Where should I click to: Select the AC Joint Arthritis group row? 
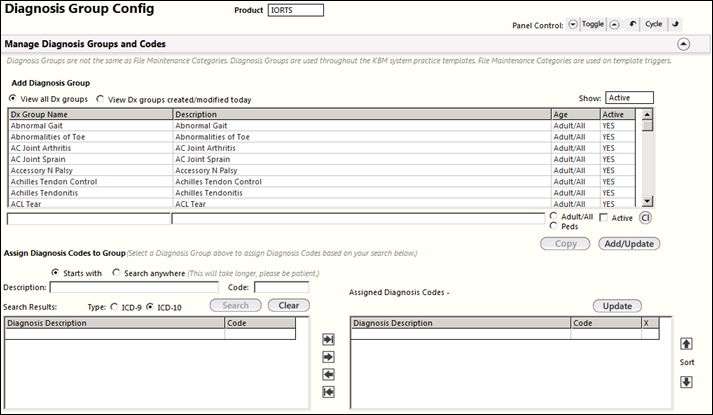(322, 148)
